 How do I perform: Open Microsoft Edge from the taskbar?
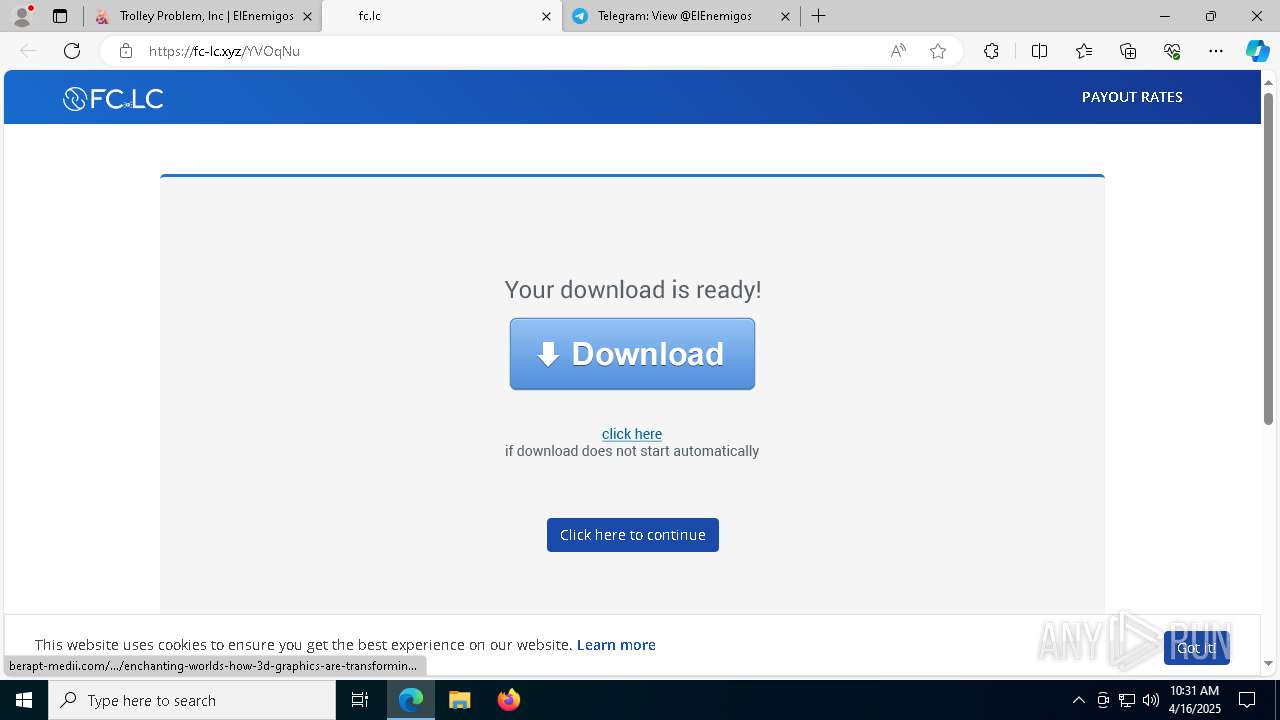coord(411,700)
